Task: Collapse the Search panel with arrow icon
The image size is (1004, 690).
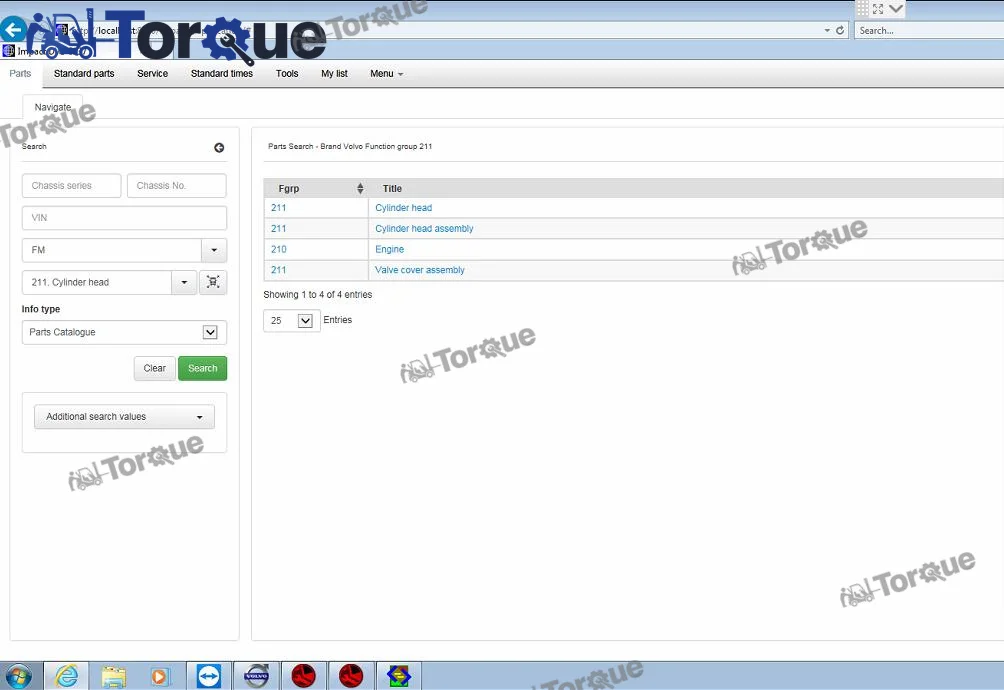Action: click(x=219, y=148)
